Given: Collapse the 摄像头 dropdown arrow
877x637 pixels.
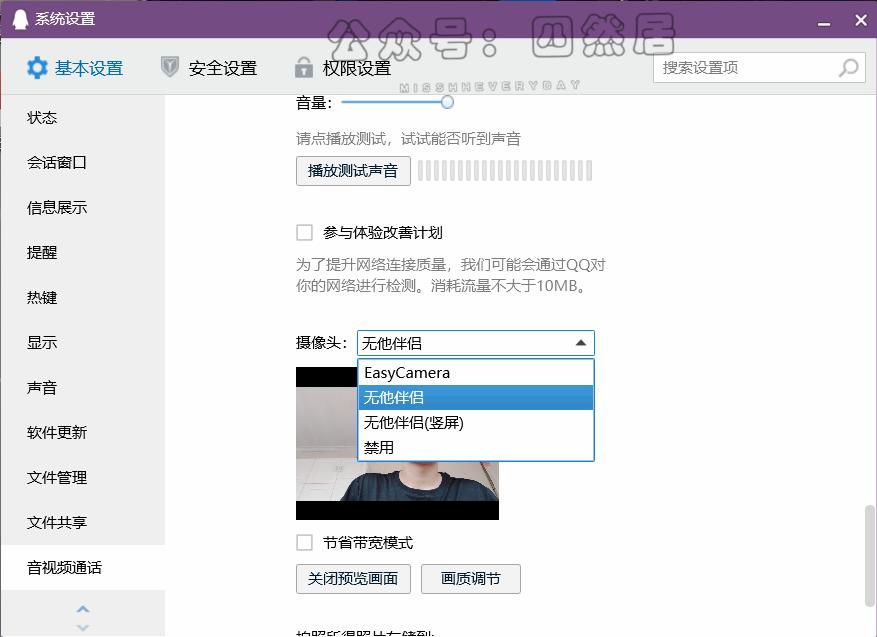Looking at the screenshot, I should [x=581, y=343].
